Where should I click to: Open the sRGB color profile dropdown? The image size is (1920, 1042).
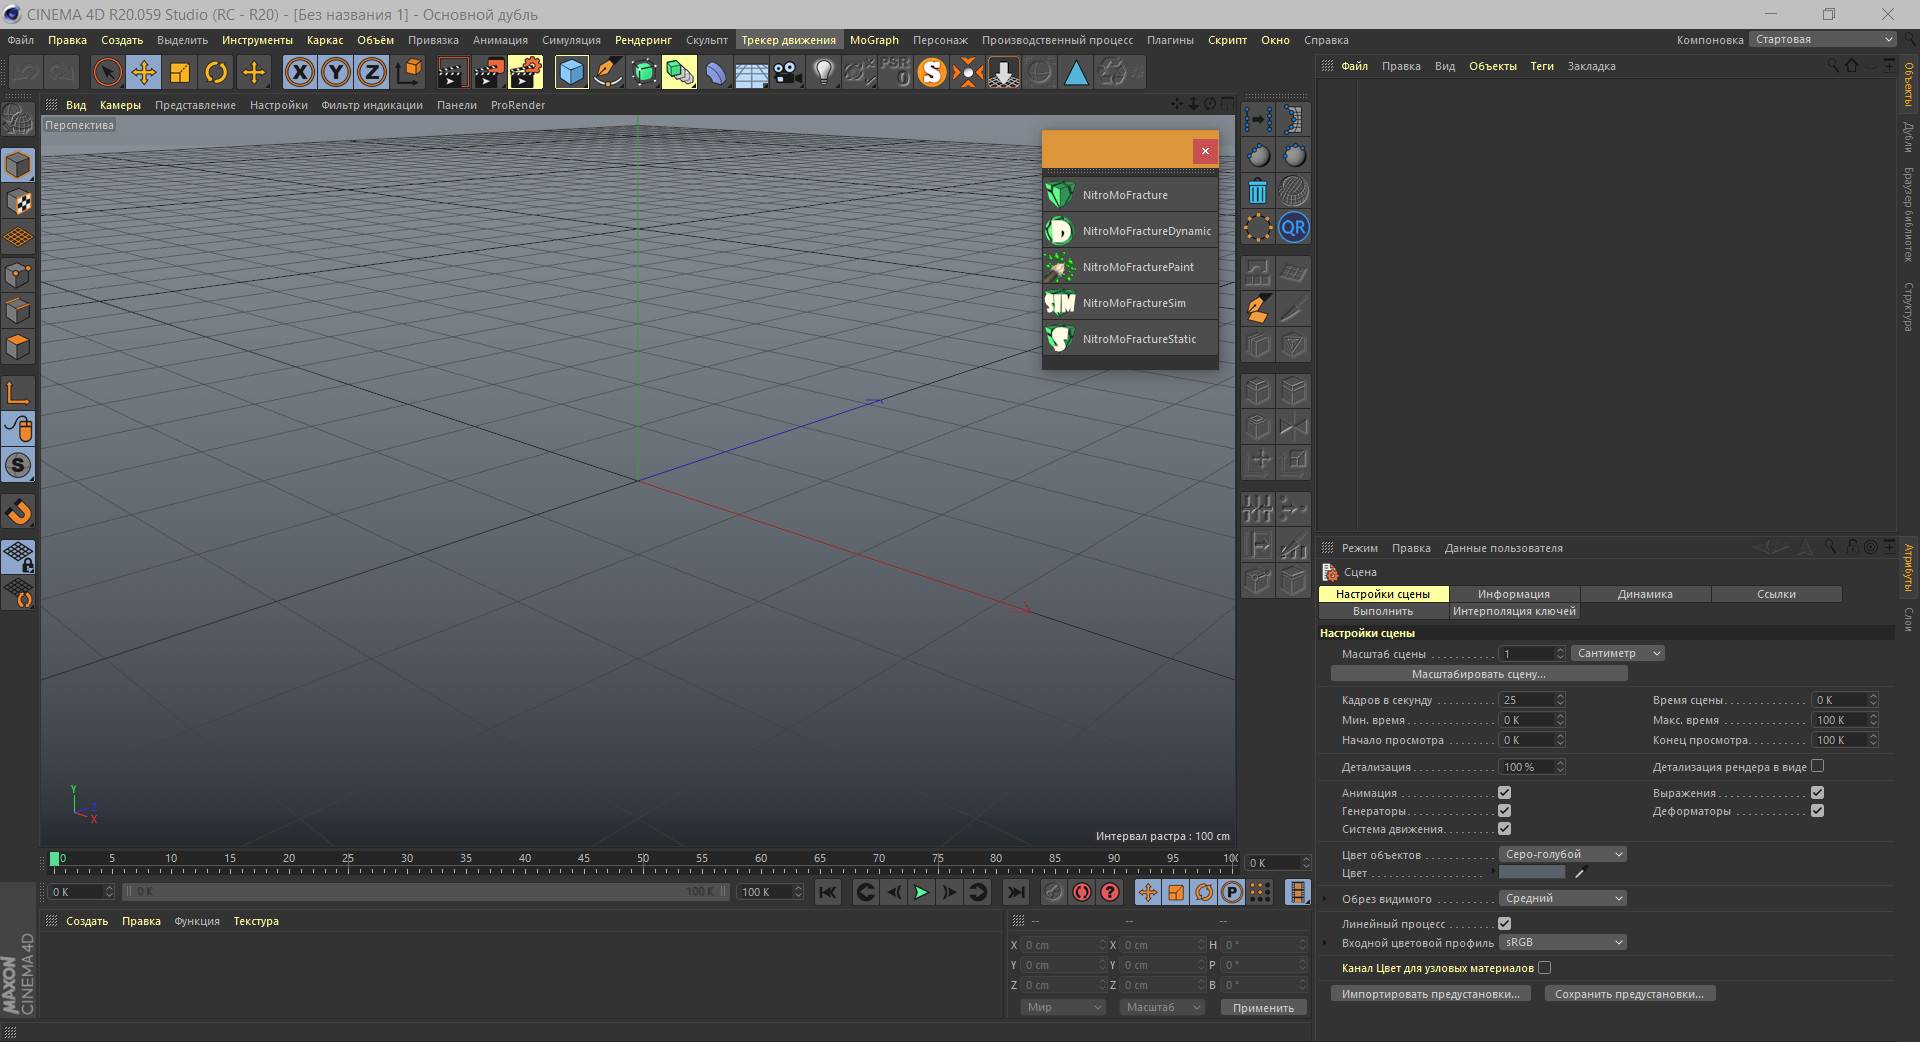(x=1562, y=942)
